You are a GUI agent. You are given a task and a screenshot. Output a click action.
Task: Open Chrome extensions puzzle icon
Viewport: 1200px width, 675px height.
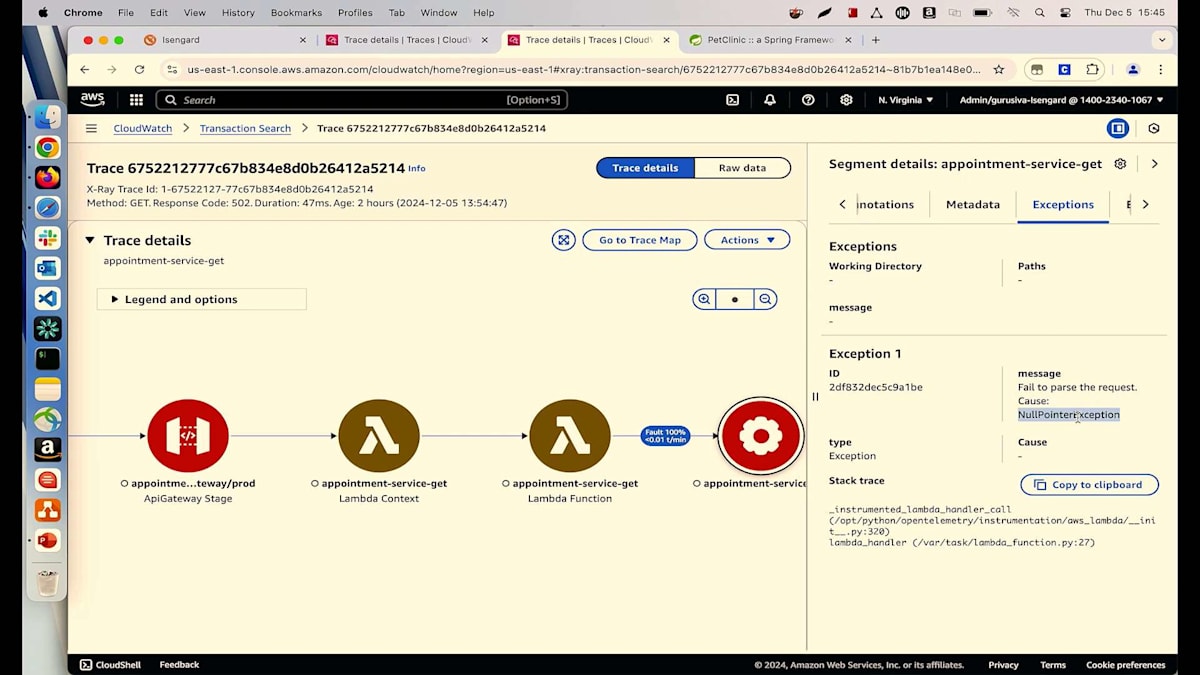click(1092, 70)
